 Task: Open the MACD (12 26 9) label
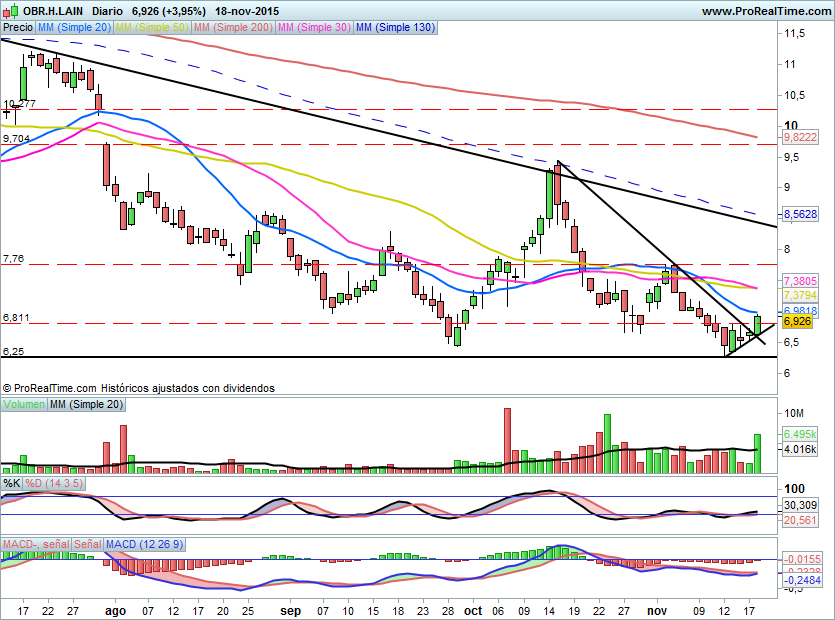tap(147, 544)
